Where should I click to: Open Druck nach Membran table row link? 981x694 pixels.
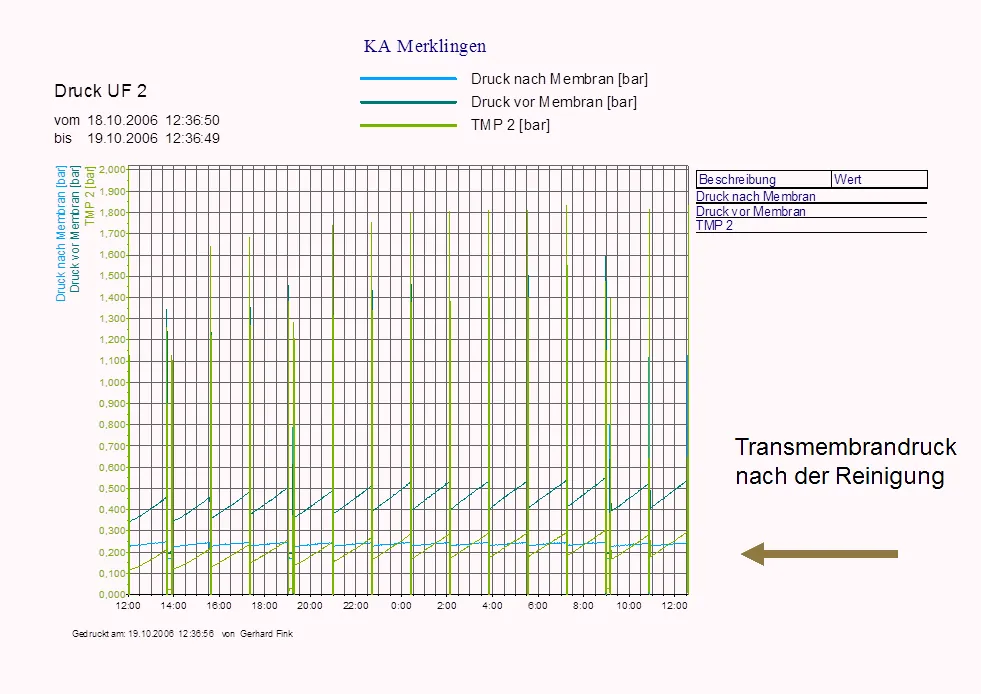point(756,196)
